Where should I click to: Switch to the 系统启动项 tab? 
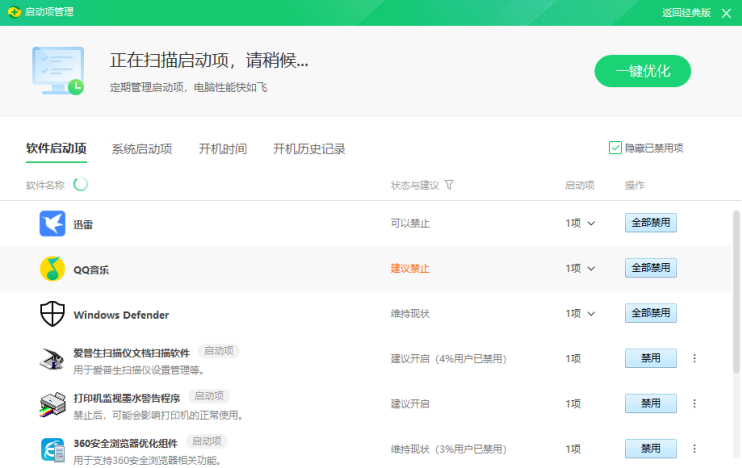pyautogui.click(x=142, y=149)
